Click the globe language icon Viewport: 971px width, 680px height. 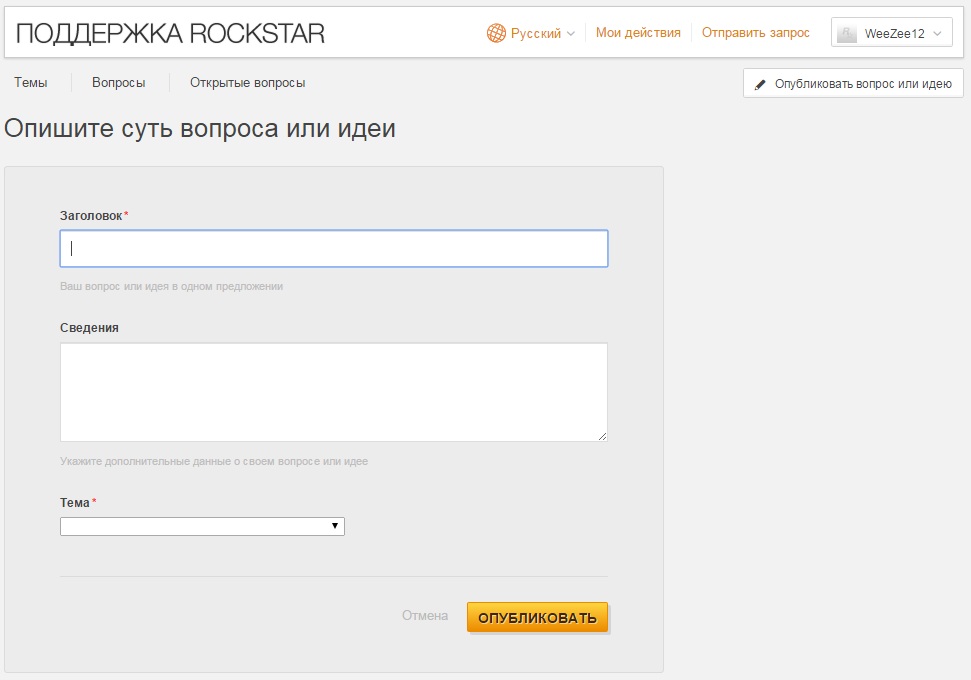pos(496,33)
